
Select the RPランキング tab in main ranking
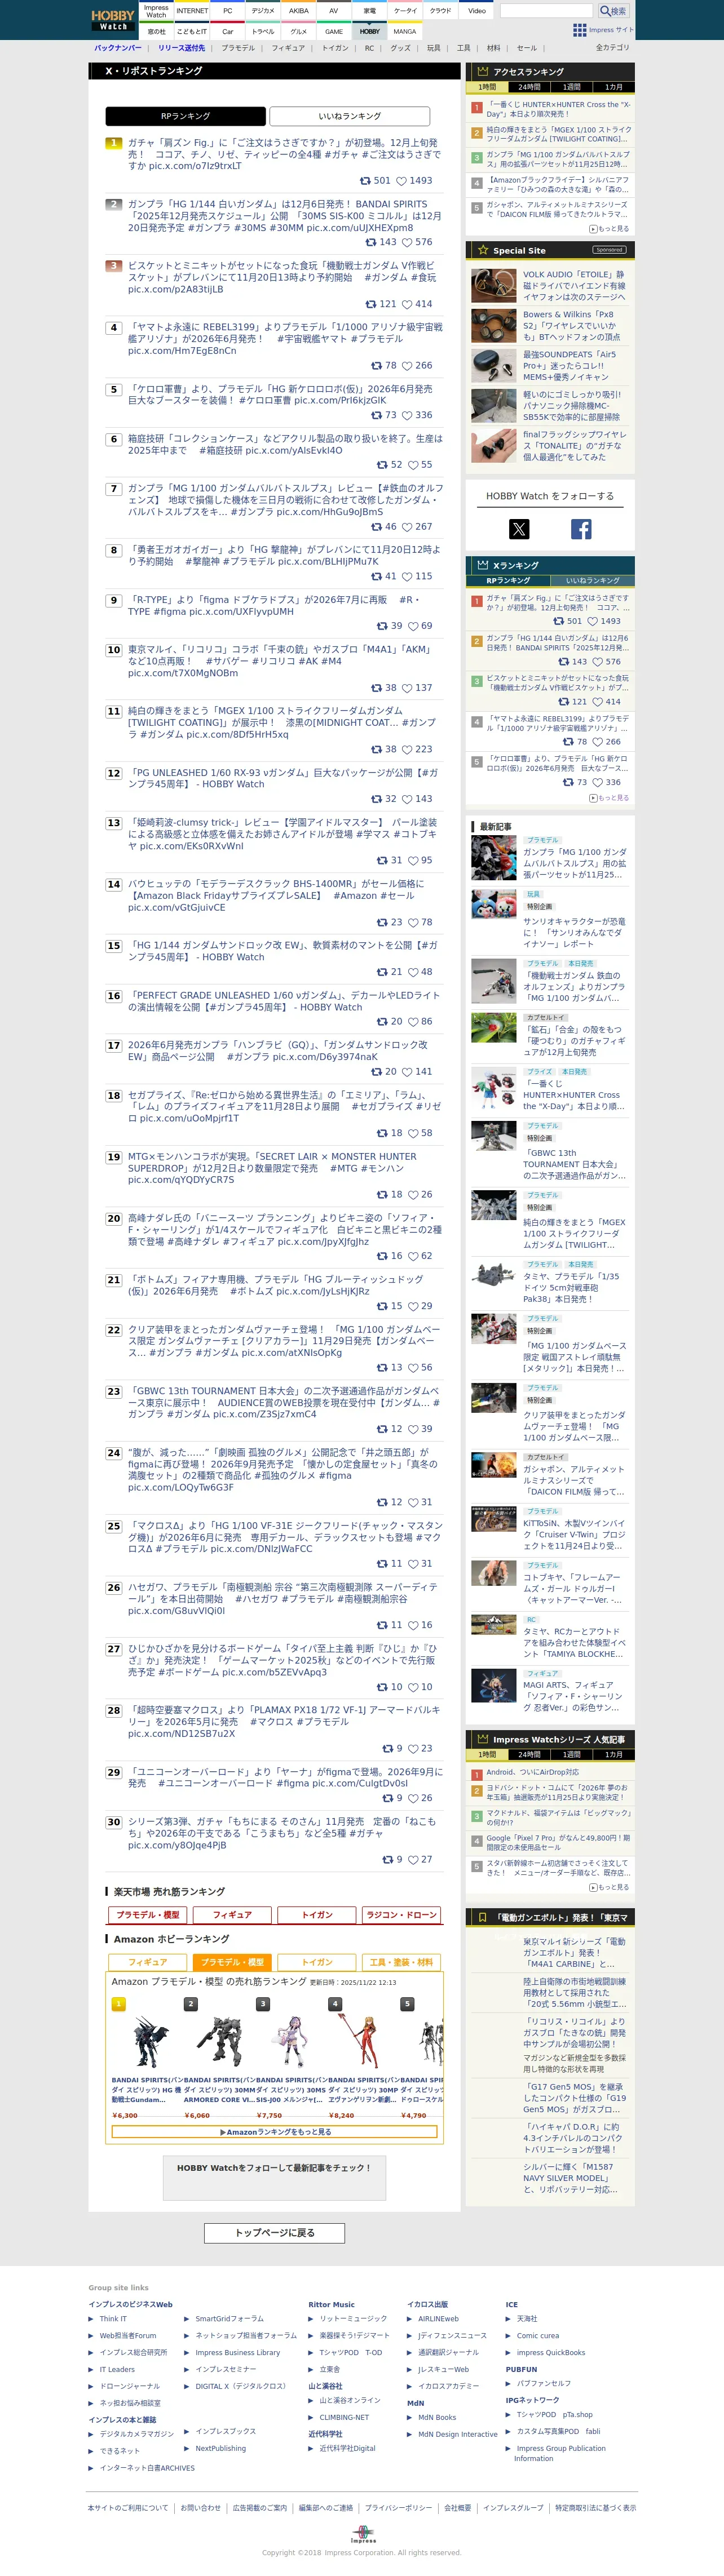tap(186, 116)
